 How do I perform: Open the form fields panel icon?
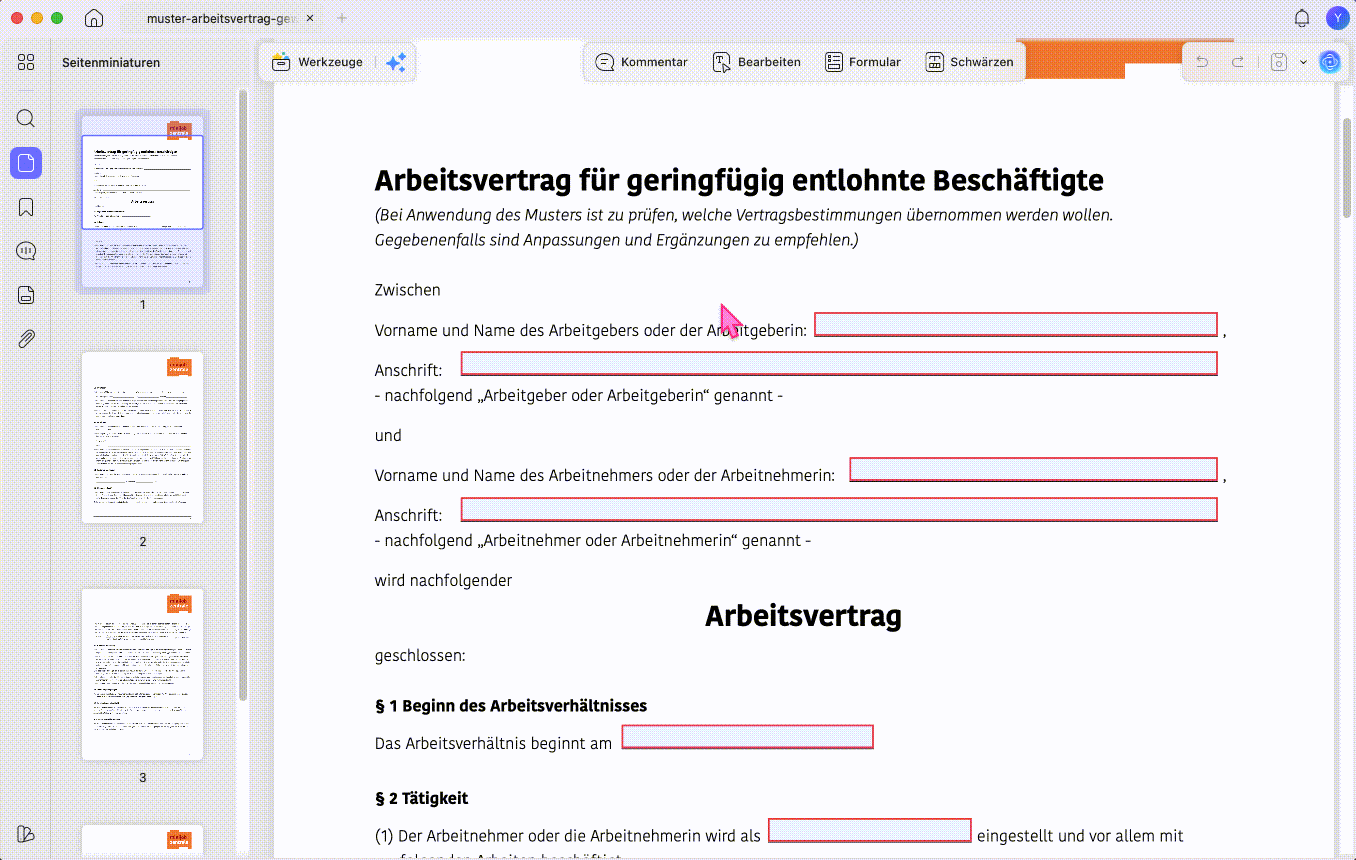point(26,295)
